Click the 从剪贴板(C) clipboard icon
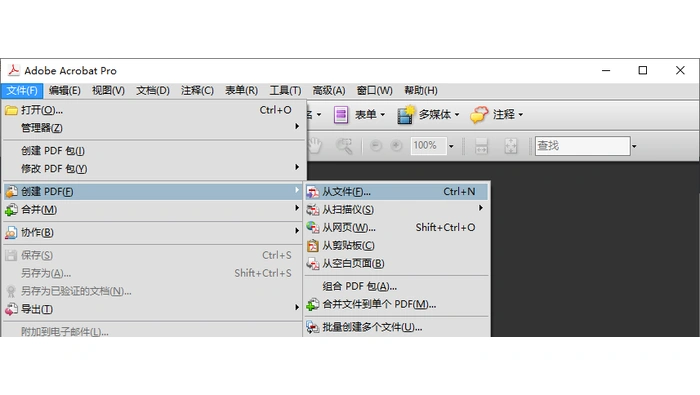This screenshot has height=395, width=700. 312,245
